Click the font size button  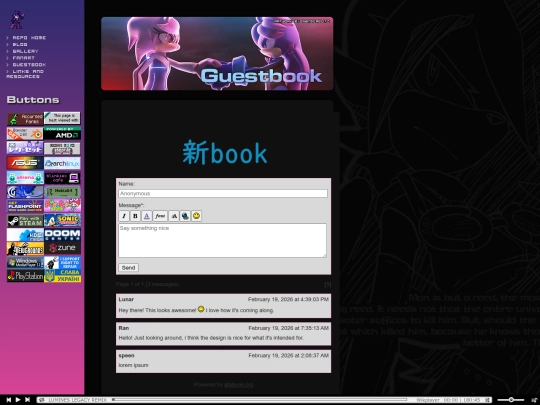(174, 216)
